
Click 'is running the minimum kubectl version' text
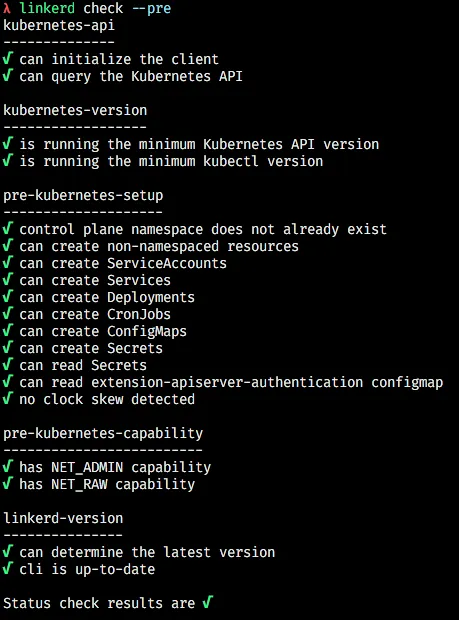point(171,161)
